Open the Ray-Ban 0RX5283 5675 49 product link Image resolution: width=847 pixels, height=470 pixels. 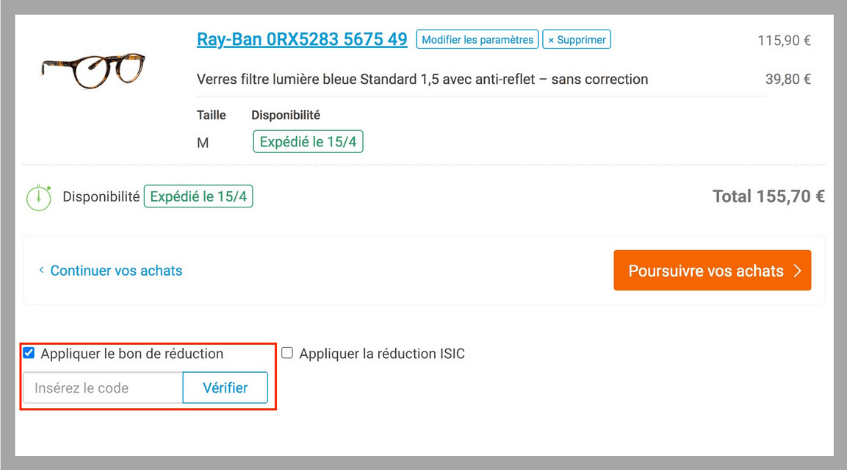[301, 39]
